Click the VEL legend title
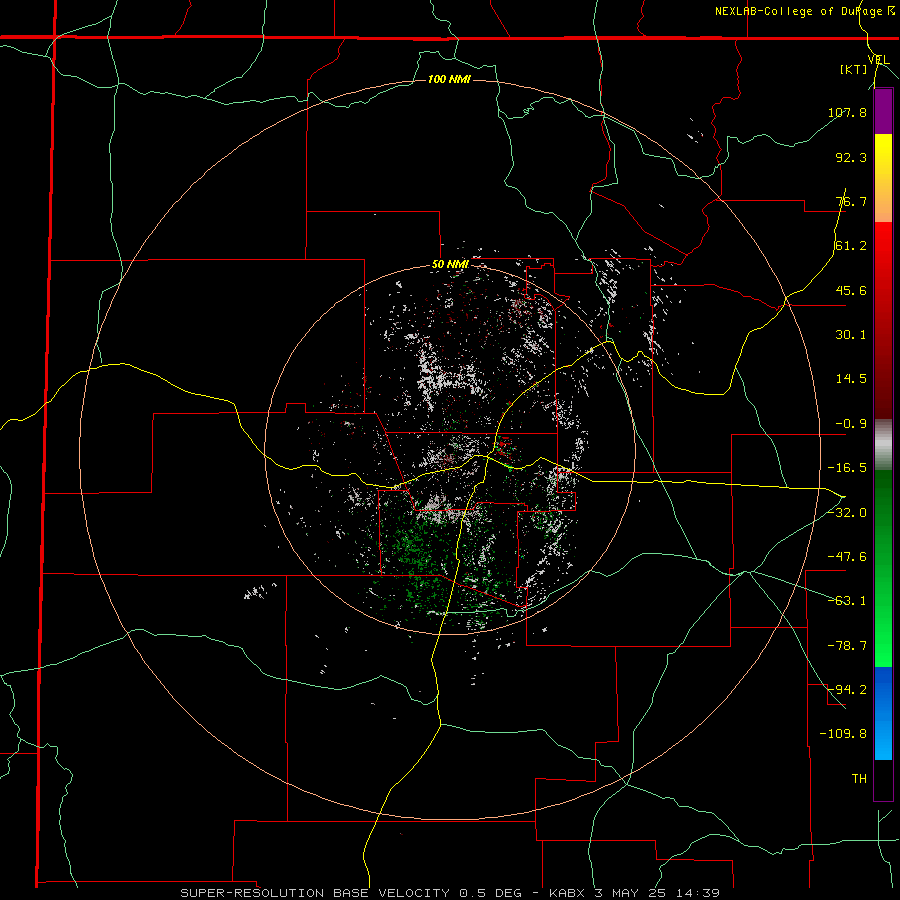The height and width of the screenshot is (900, 900). [x=878, y=60]
